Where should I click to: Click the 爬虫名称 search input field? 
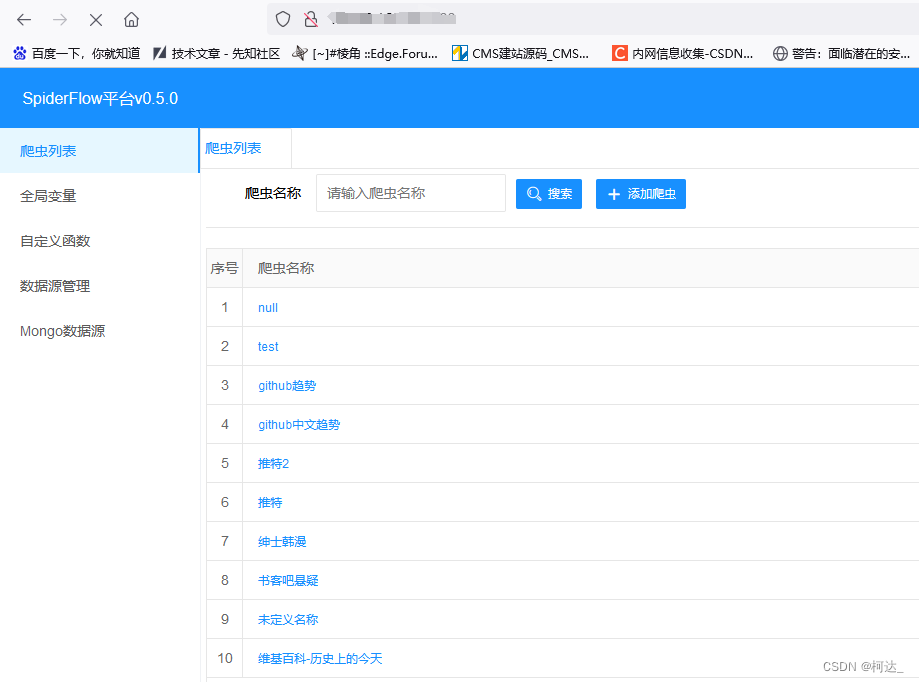(x=410, y=193)
